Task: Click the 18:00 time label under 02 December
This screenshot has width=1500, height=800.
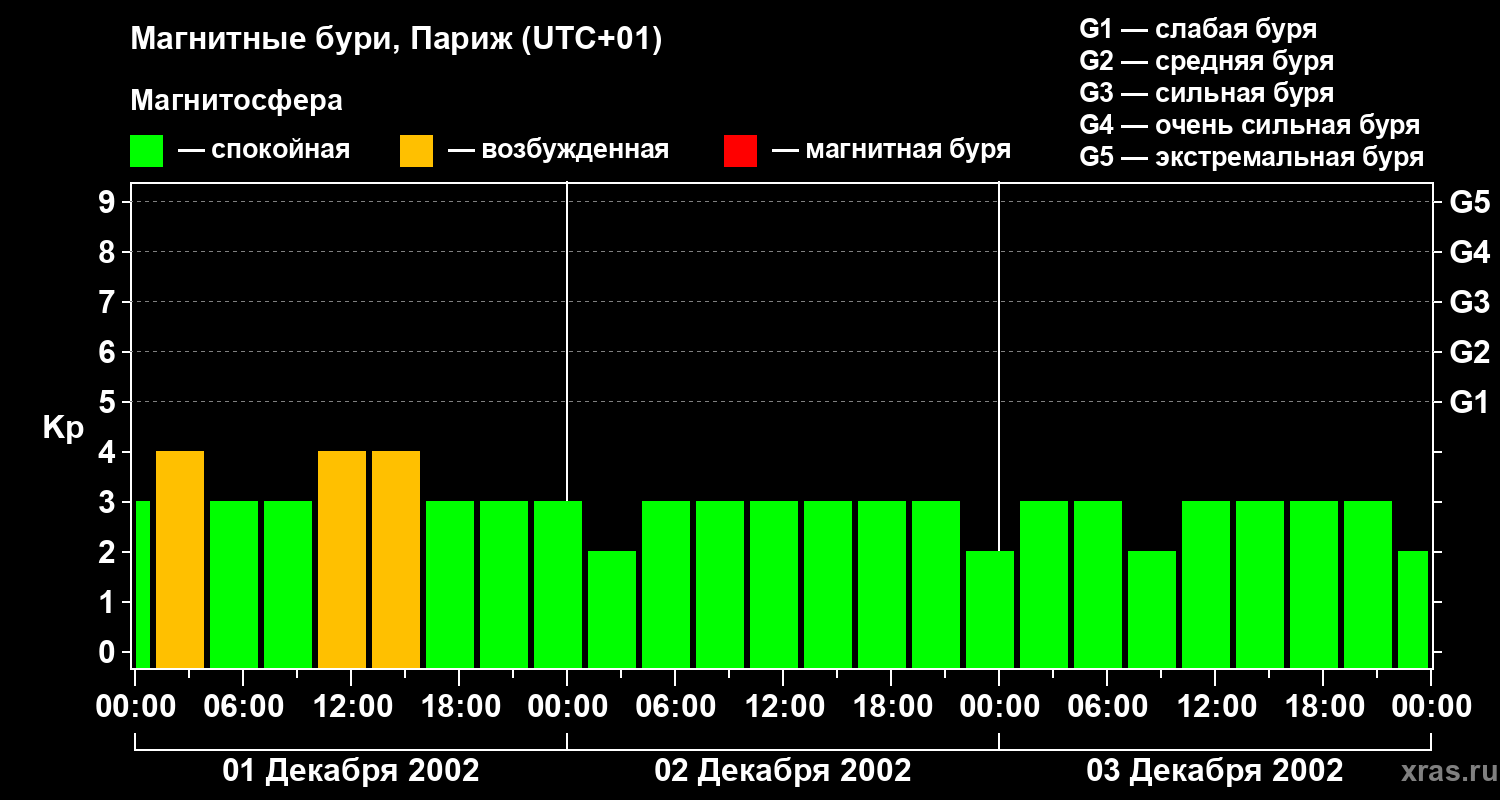Action: point(891,707)
